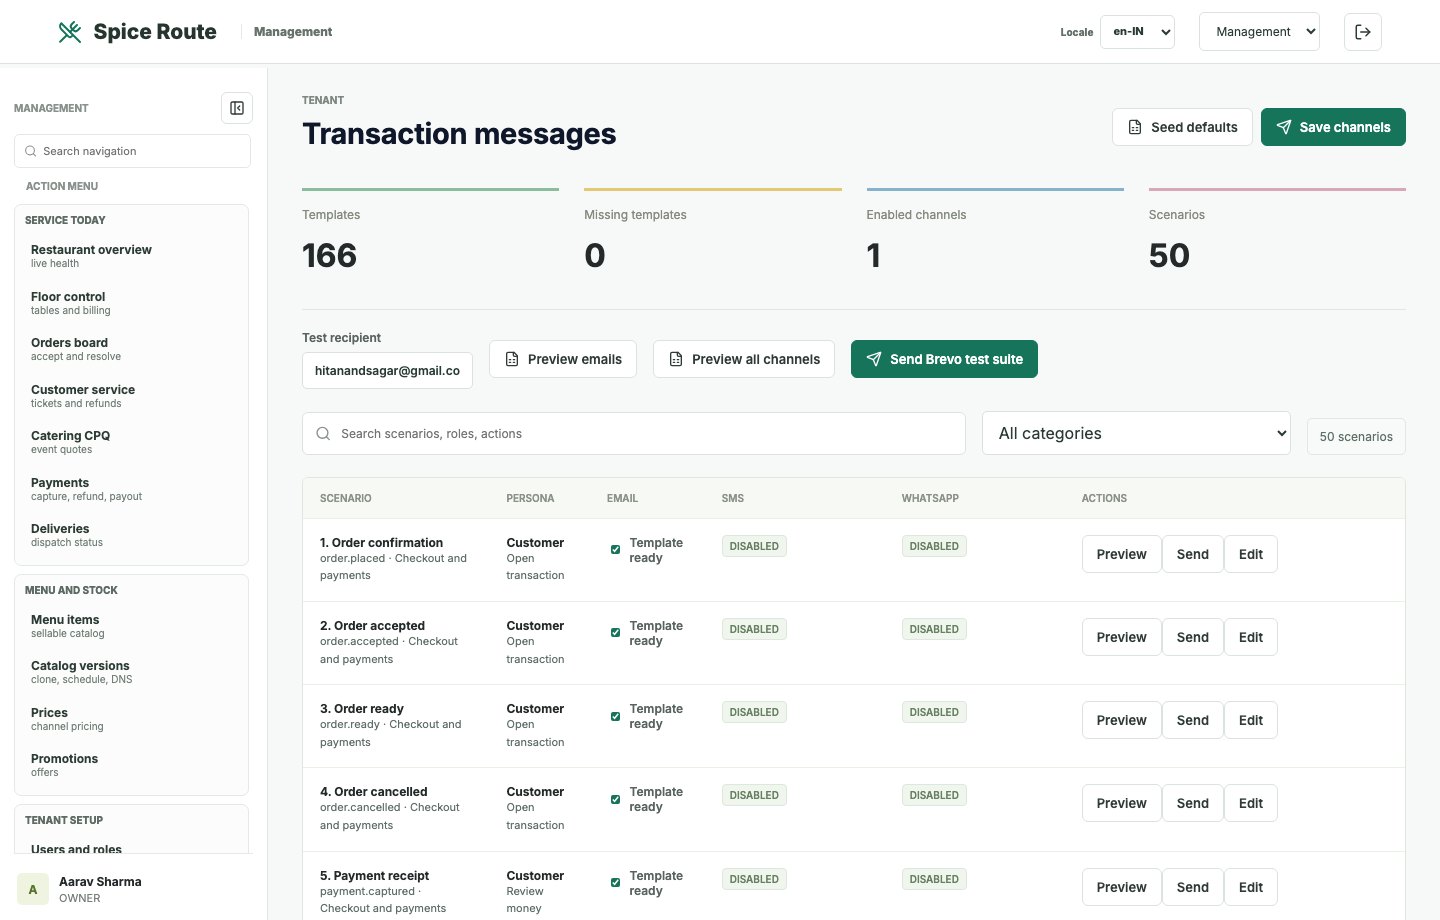Toggle email checkbox for Order cancelled
Screen dimensions: 1440x920
615,799
